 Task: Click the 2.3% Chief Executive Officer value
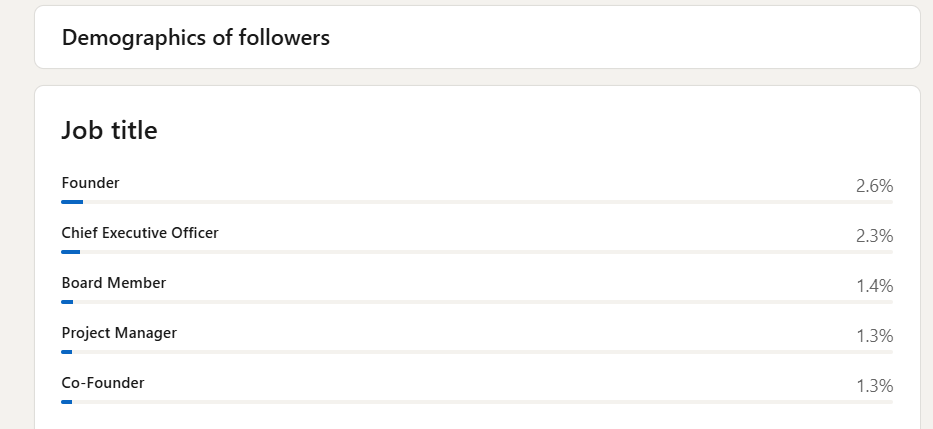click(x=873, y=236)
